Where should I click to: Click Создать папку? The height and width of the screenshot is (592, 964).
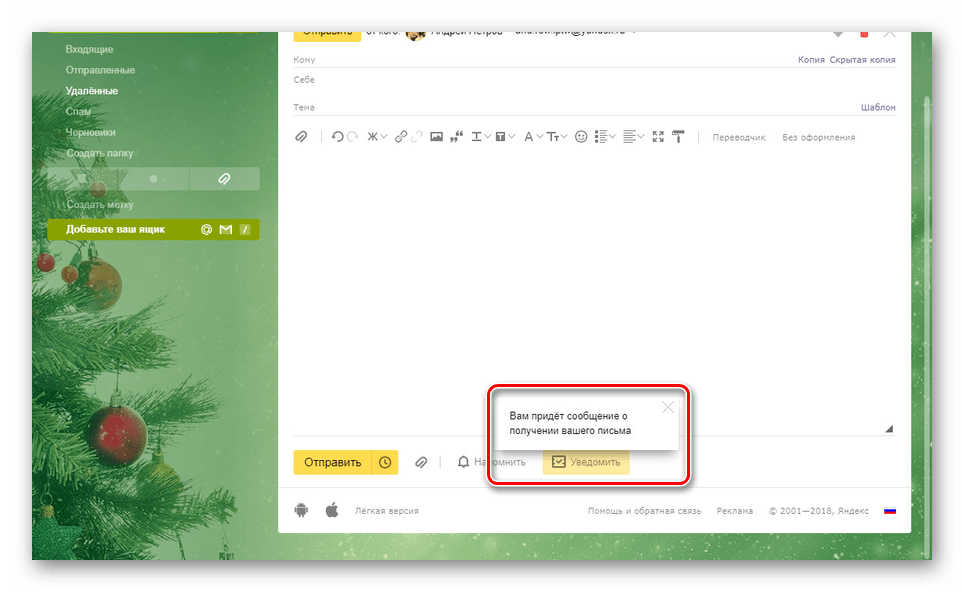100,153
